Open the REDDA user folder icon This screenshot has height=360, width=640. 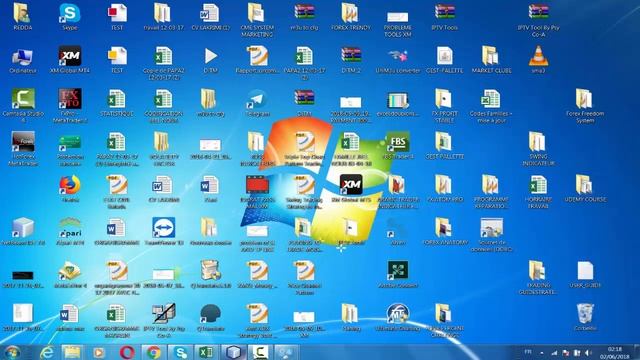[x=23, y=17]
